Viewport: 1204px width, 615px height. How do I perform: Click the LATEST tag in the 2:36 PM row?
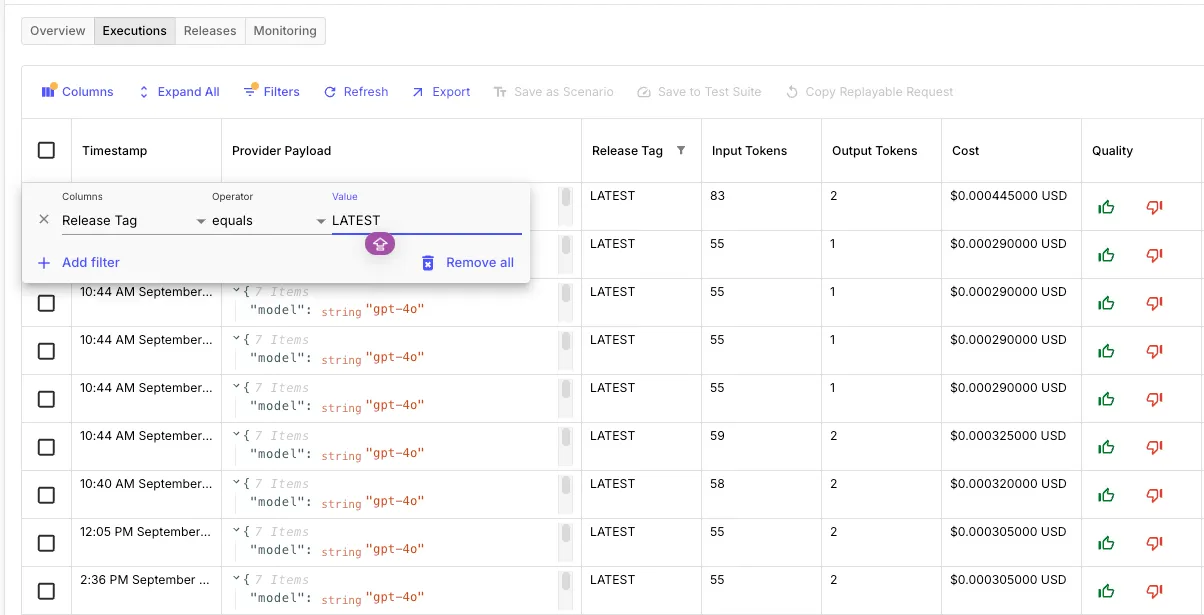pyautogui.click(x=612, y=580)
